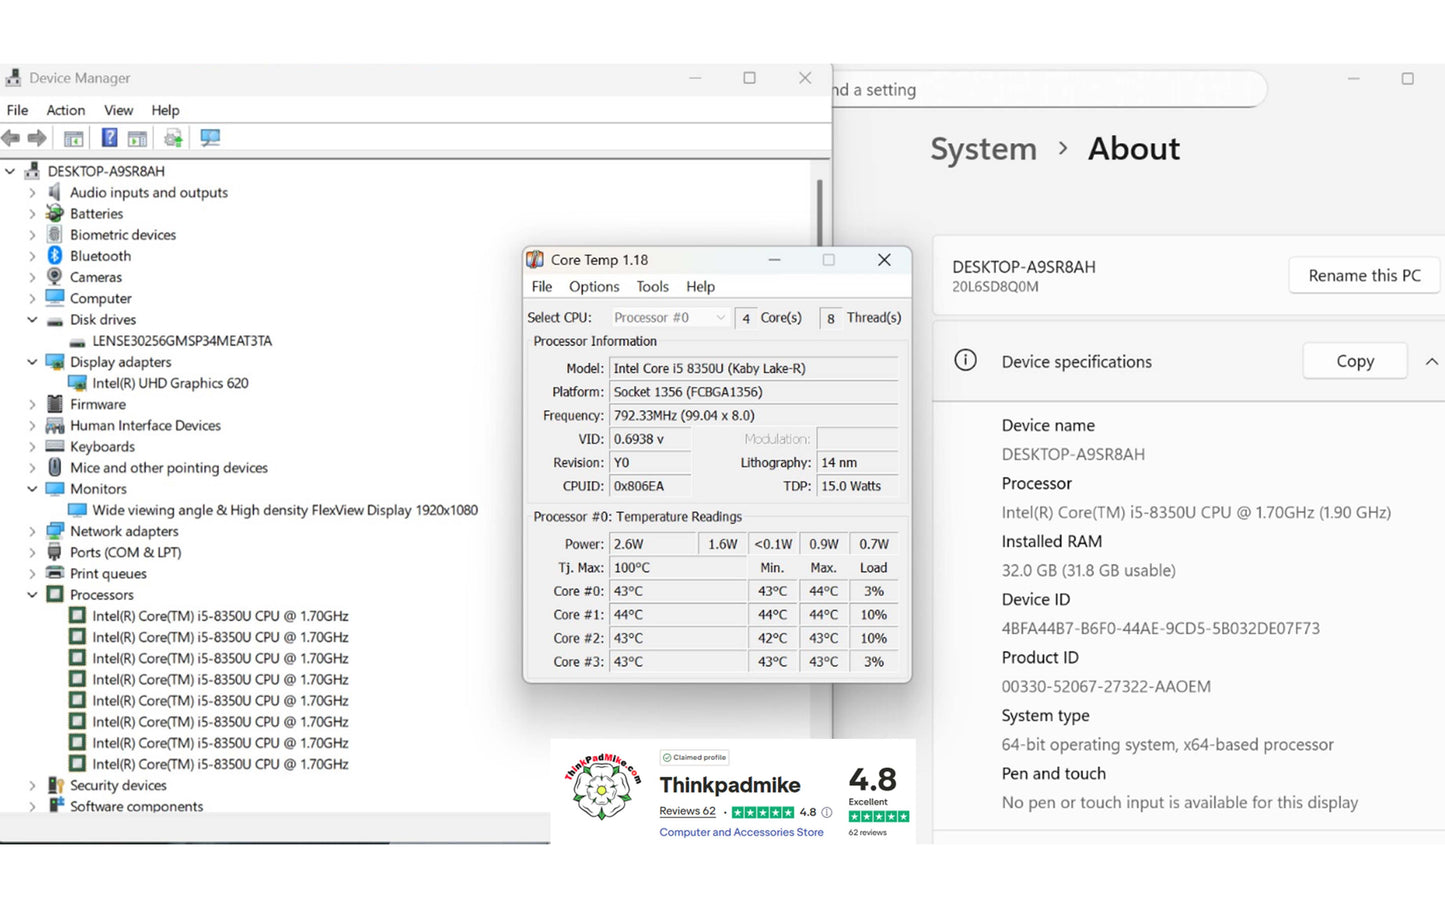Click the Lithography 14 nm value
Image resolution: width=1445 pixels, height=908 pixels.
click(857, 462)
